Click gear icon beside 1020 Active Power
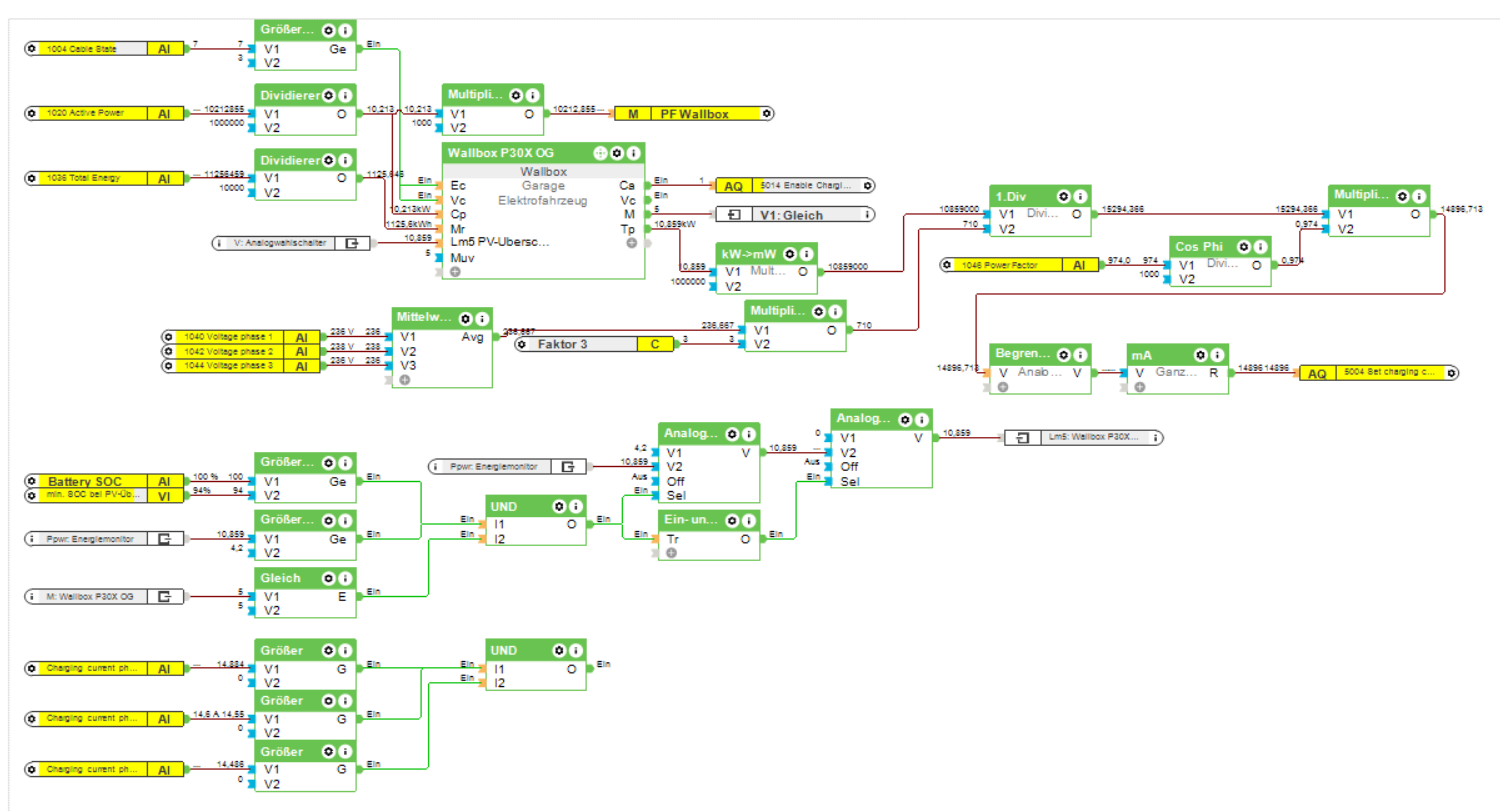This screenshot has width=1500, height=811. [x=30, y=114]
